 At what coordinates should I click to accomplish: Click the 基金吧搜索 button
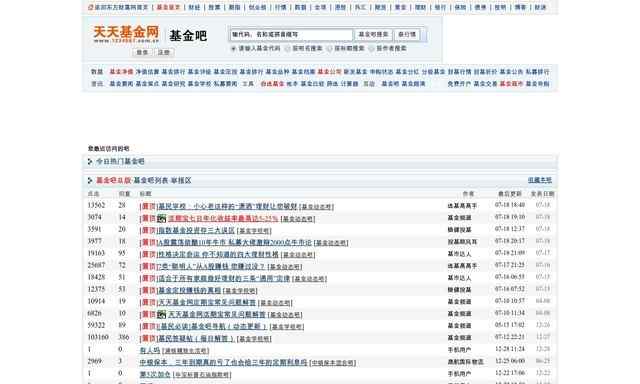point(373,35)
